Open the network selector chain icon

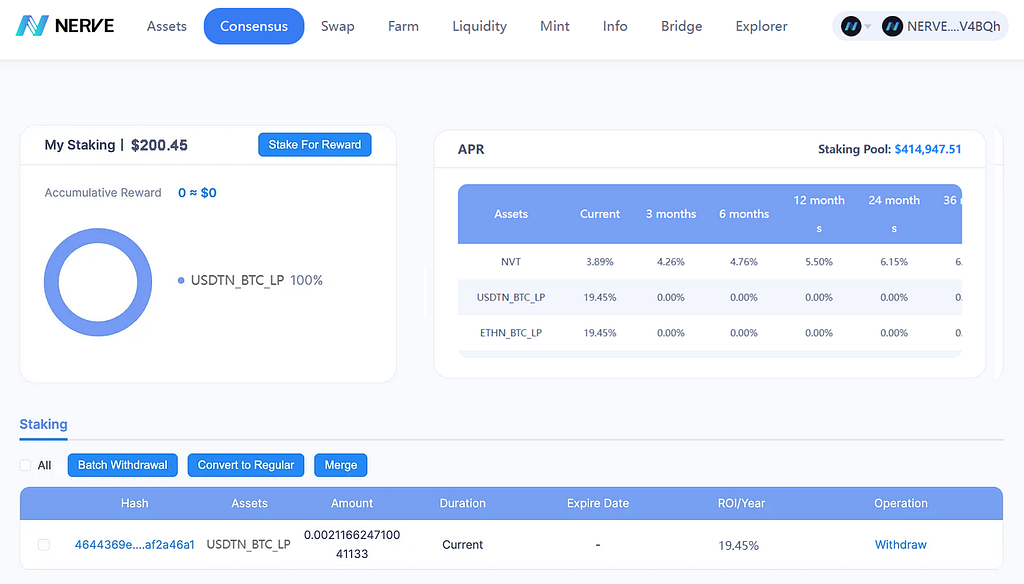(850, 26)
